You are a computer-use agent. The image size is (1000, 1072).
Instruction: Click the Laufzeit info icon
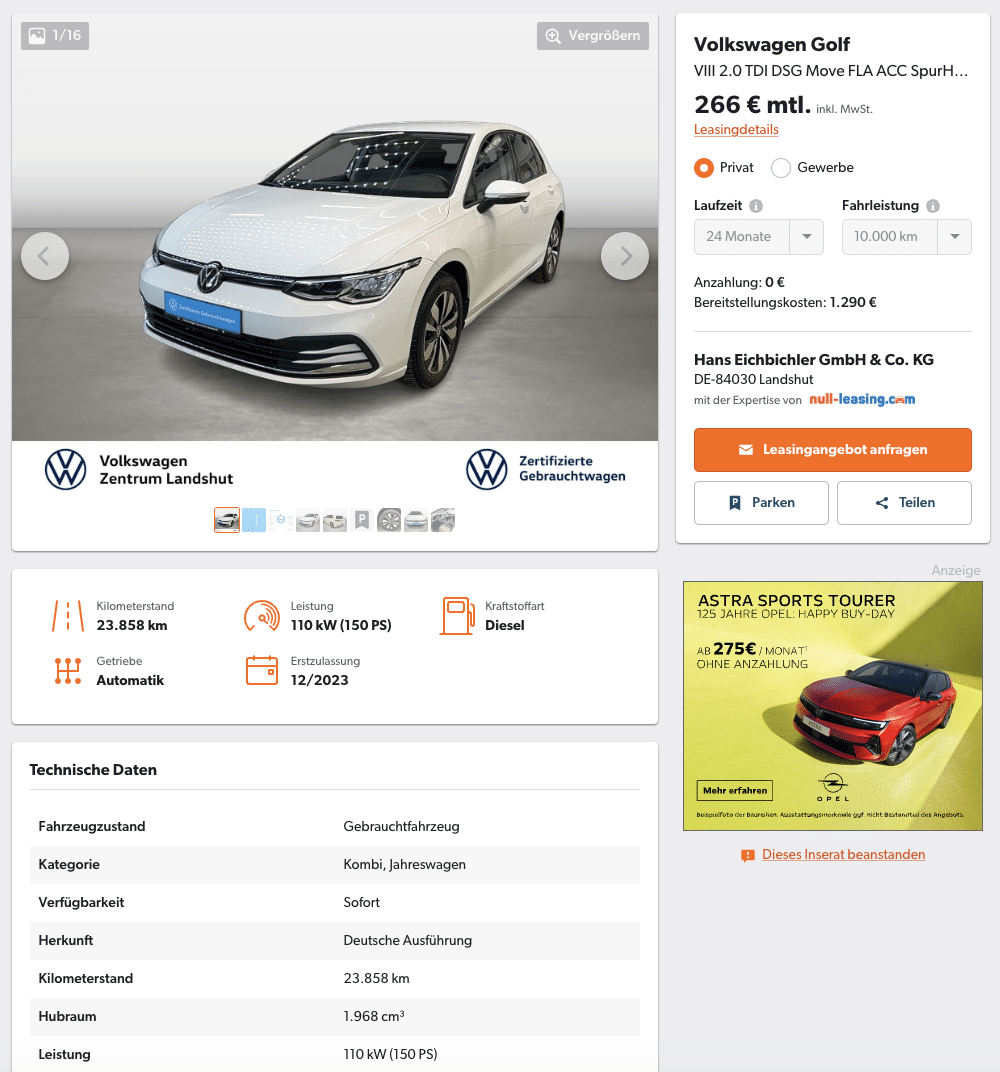(756, 206)
